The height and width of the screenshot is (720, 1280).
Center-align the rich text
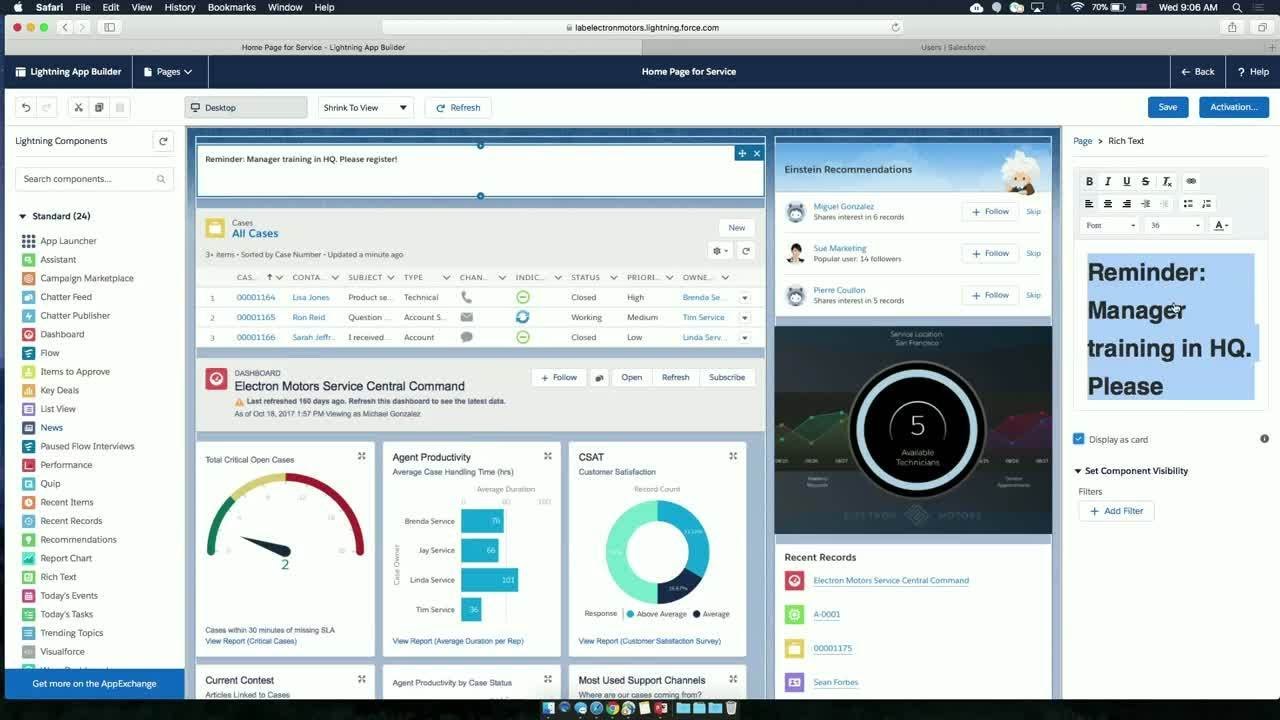pyautogui.click(x=1108, y=203)
